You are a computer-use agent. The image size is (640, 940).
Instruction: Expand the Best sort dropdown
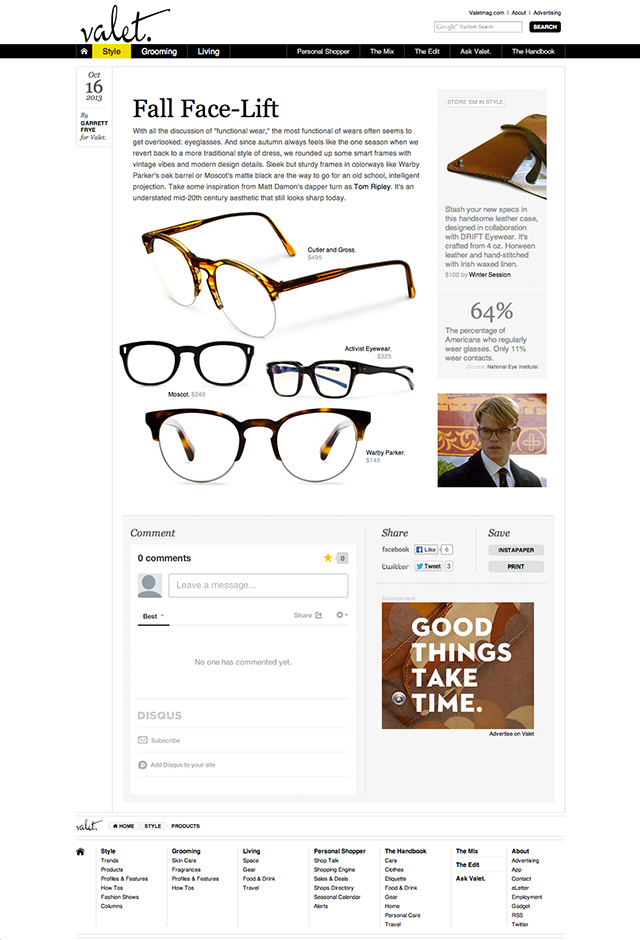(153, 616)
